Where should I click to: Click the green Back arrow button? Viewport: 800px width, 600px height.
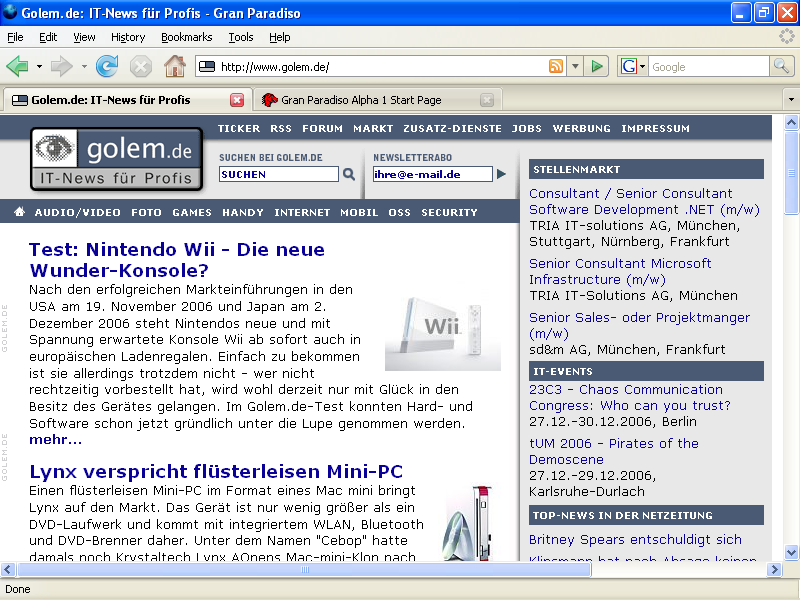(17, 67)
